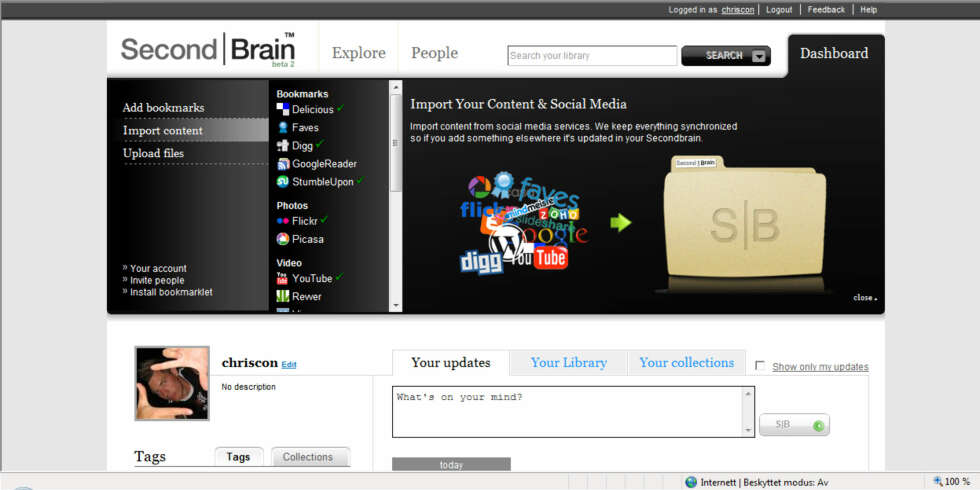Go to the People menu
This screenshot has width=980, height=490.
(434, 54)
